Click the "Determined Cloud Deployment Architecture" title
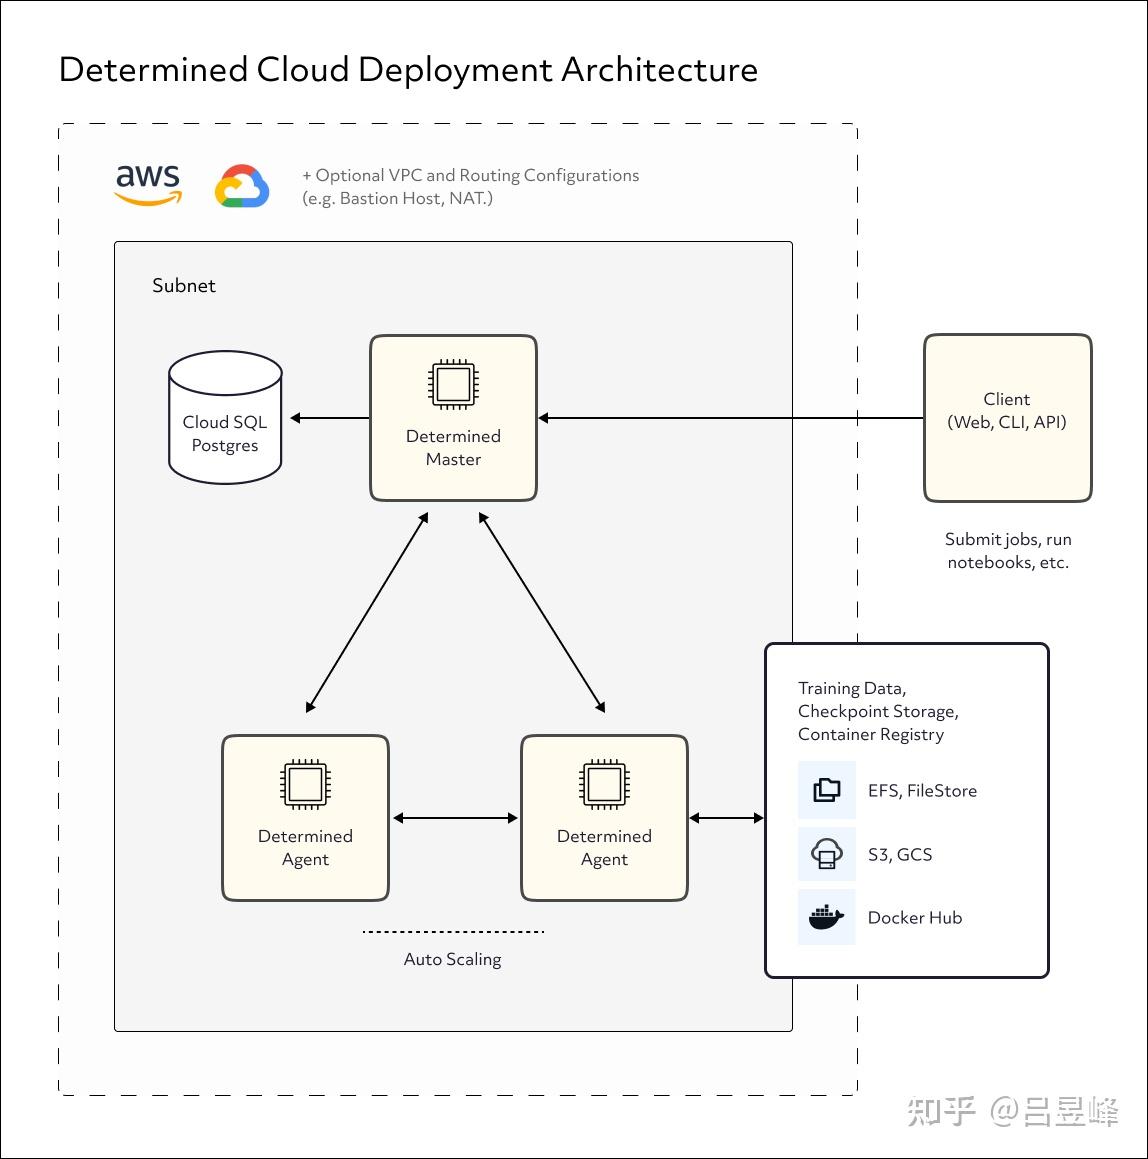 tap(408, 70)
